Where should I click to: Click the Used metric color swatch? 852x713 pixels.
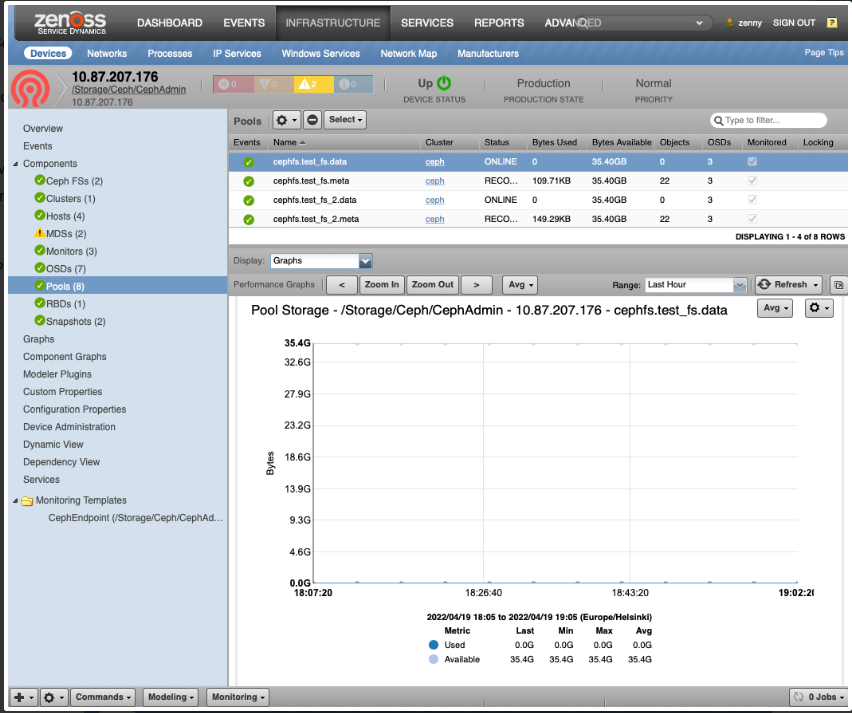pos(431,645)
